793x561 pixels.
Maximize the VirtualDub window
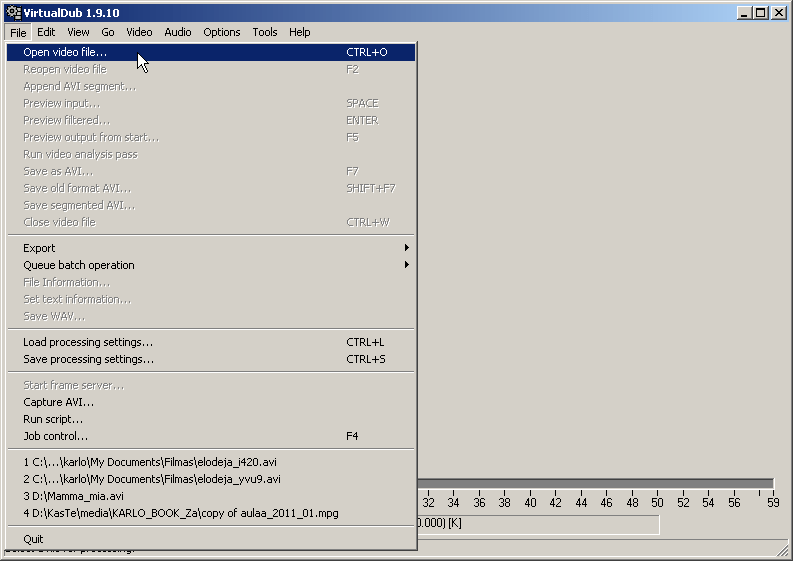(760, 13)
